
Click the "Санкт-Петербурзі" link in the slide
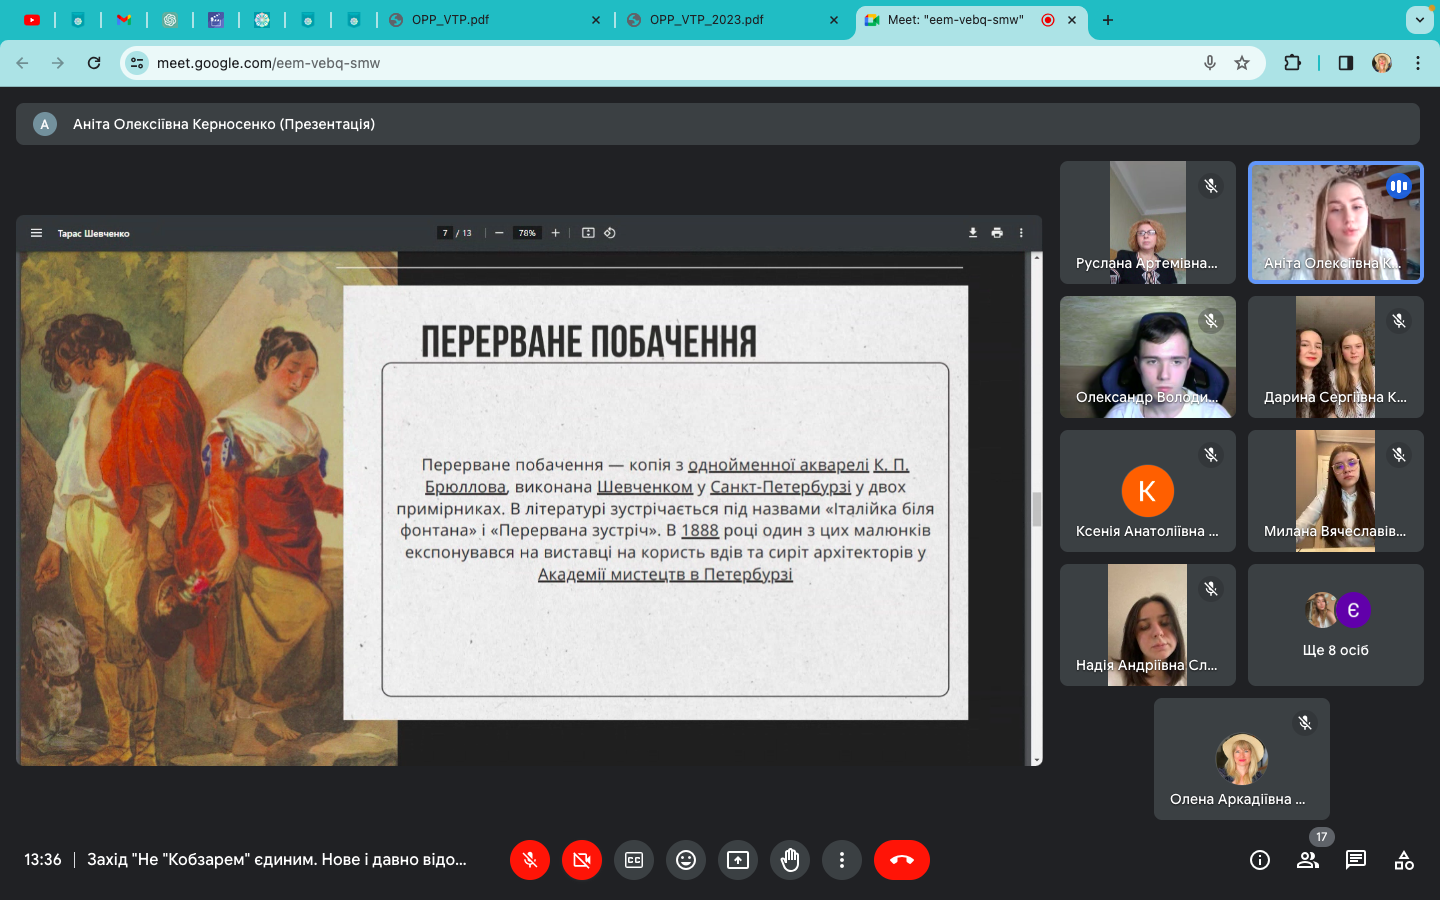click(780, 487)
